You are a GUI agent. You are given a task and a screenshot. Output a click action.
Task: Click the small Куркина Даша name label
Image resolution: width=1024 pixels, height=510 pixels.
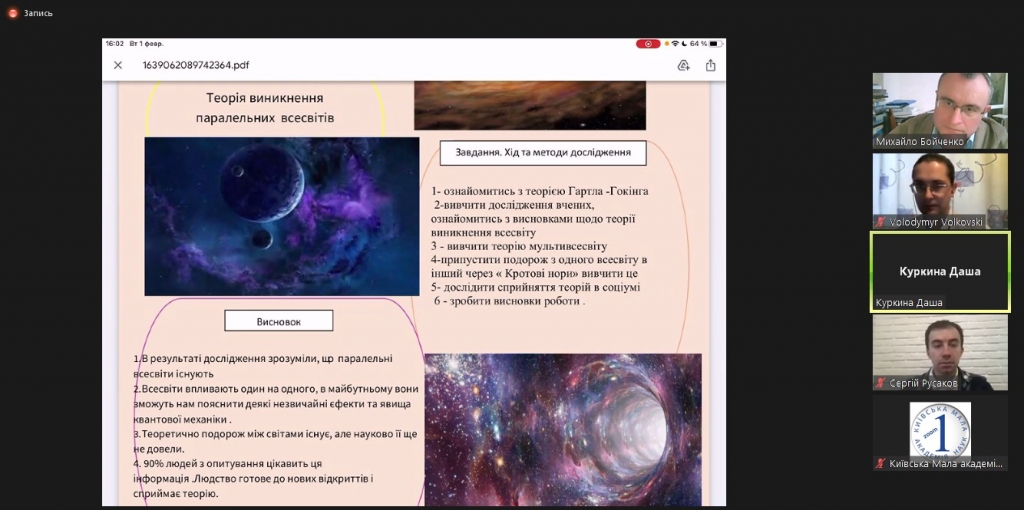(908, 302)
